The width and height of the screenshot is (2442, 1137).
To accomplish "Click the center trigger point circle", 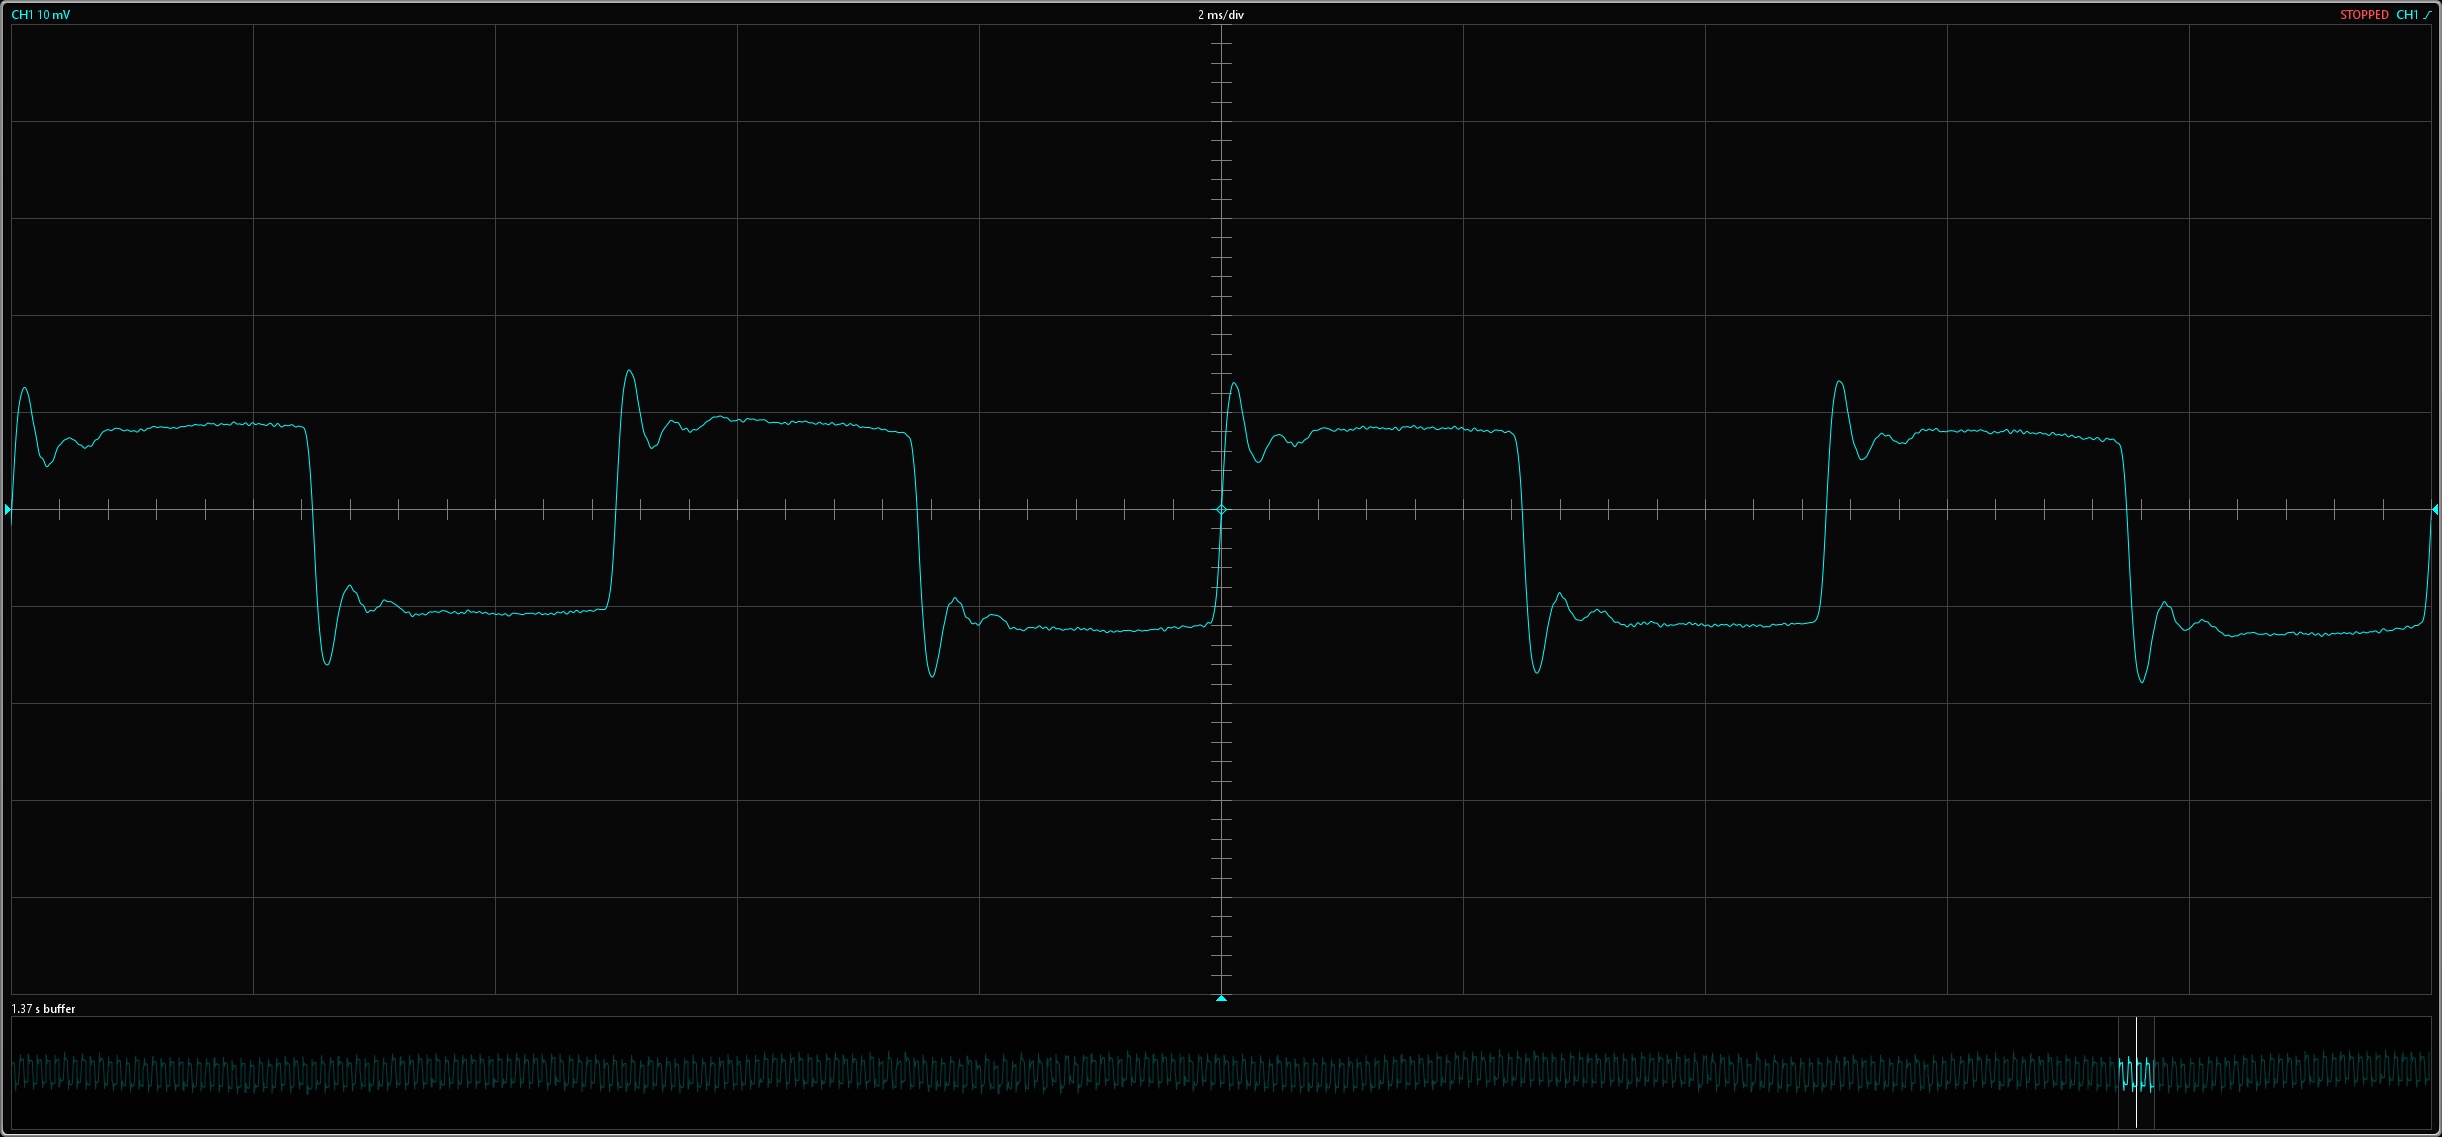I will pyautogui.click(x=1221, y=510).
